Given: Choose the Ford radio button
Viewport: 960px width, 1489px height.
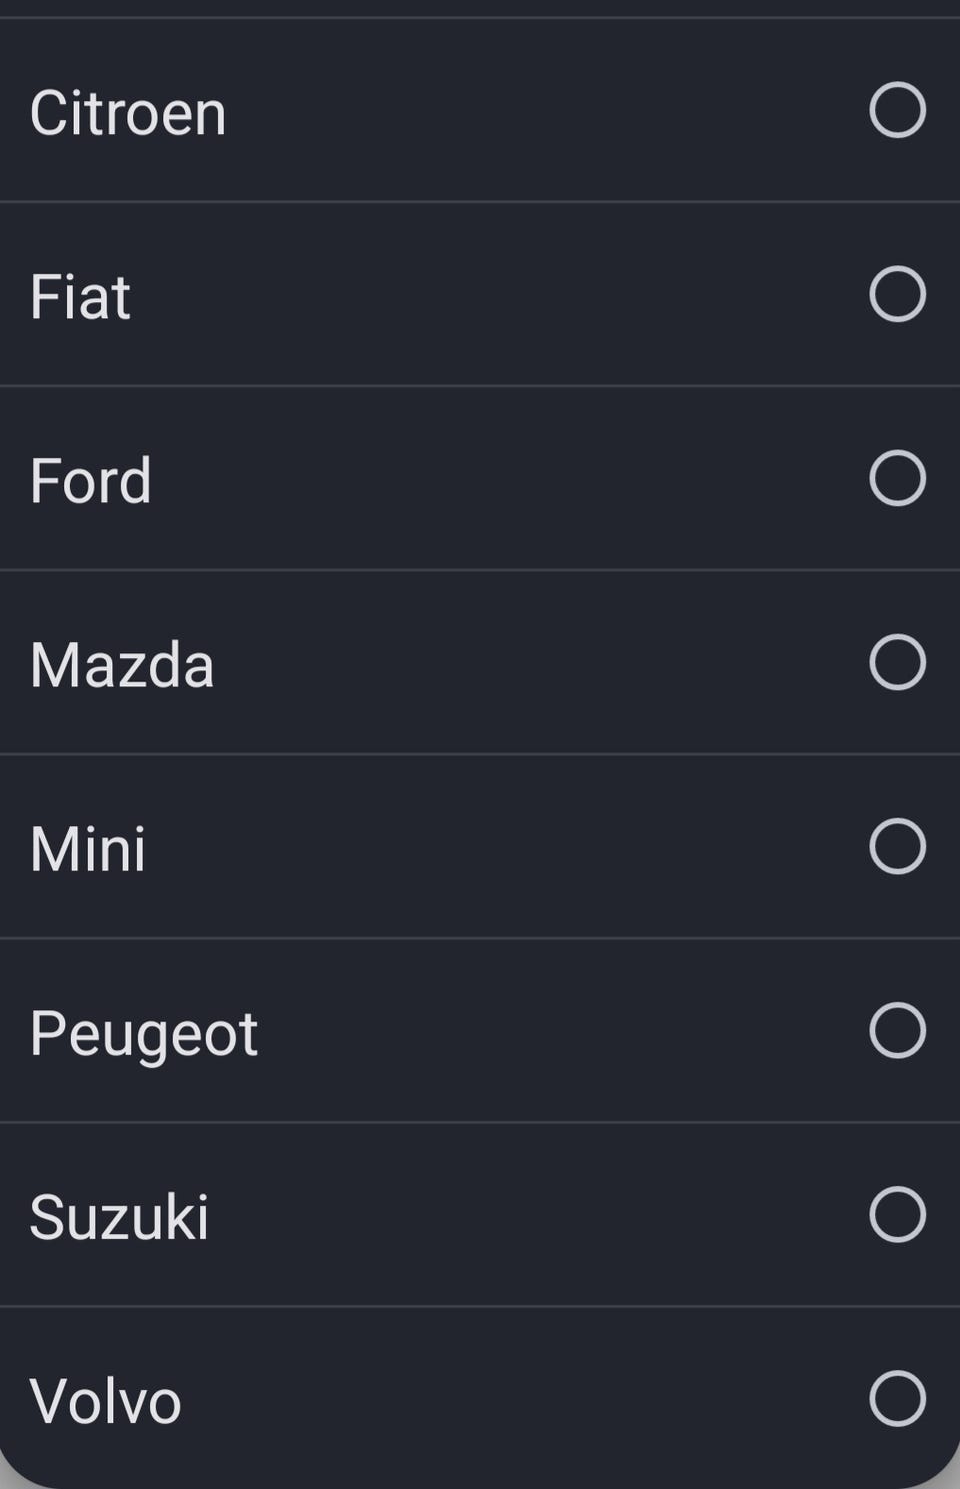Looking at the screenshot, I should pyautogui.click(x=897, y=478).
